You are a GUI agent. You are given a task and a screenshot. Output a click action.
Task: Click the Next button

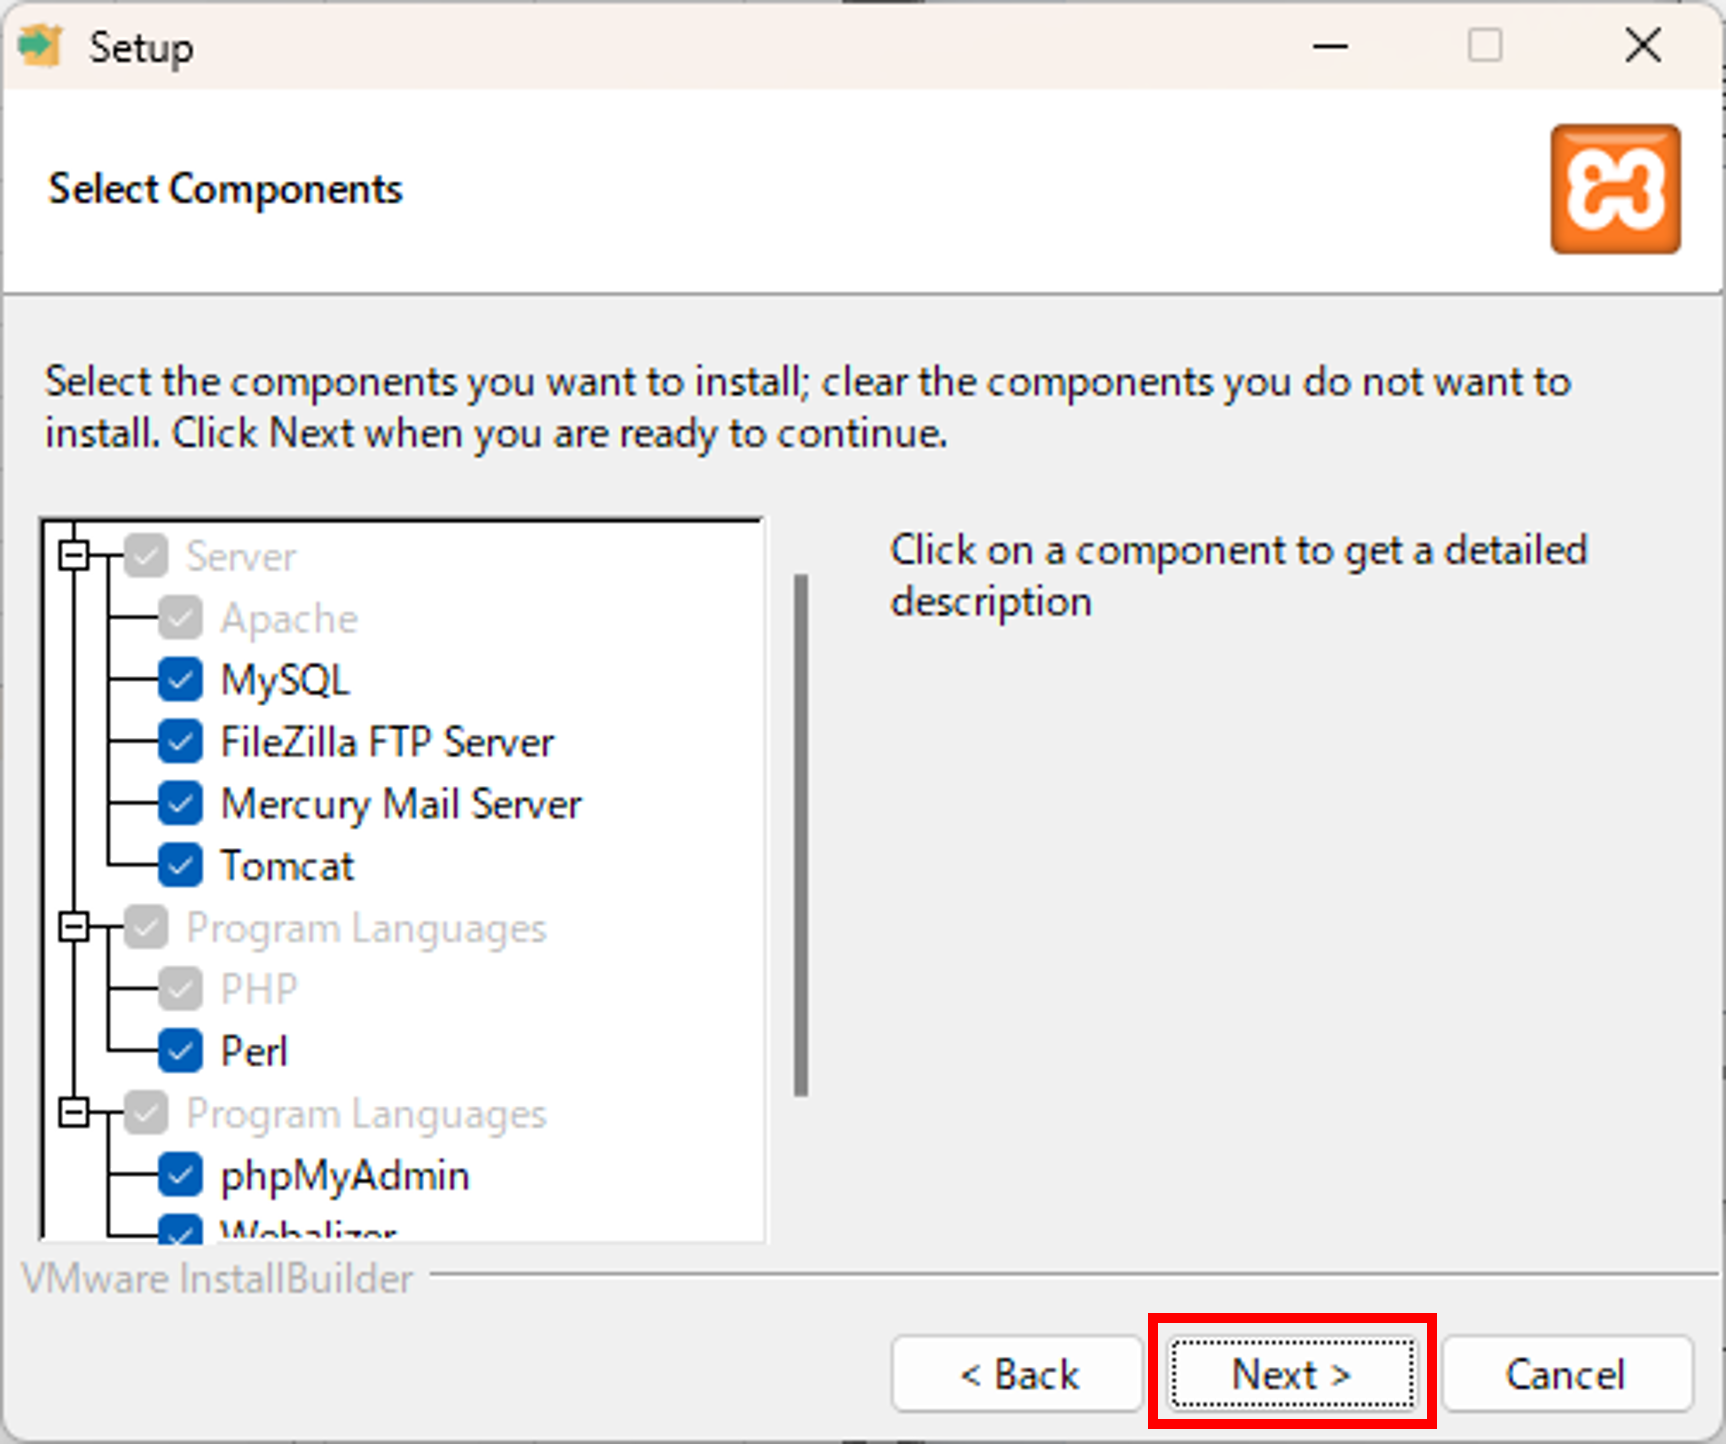tap(1289, 1374)
